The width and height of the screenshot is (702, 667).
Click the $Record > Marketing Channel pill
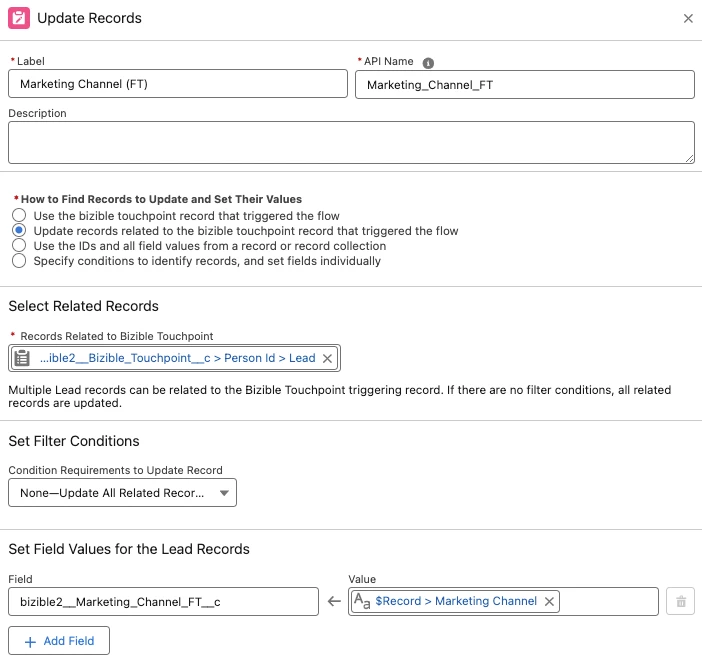456,601
